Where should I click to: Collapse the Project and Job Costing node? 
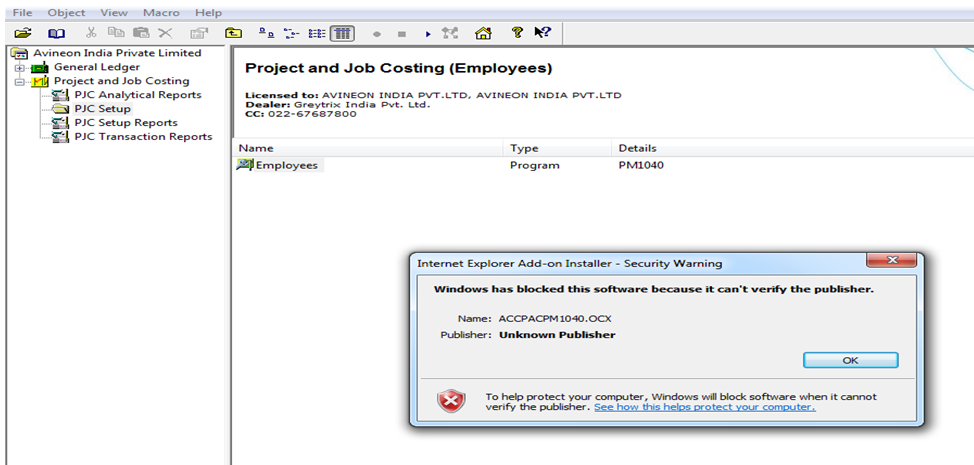(x=19, y=81)
